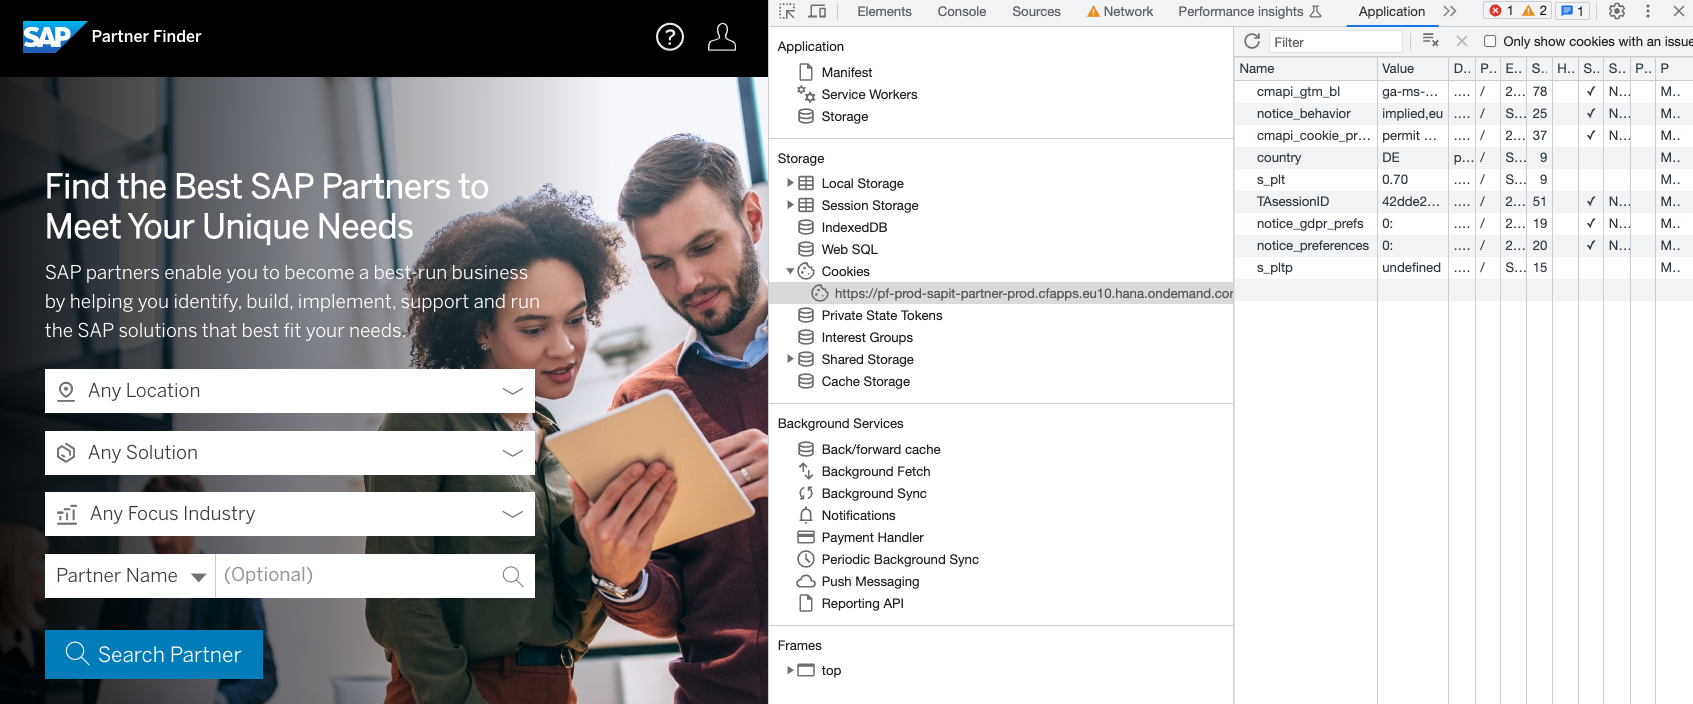1693x704 pixels.
Task: Select IndexedDB in storage tree
Action: click(x=854, y=227)
